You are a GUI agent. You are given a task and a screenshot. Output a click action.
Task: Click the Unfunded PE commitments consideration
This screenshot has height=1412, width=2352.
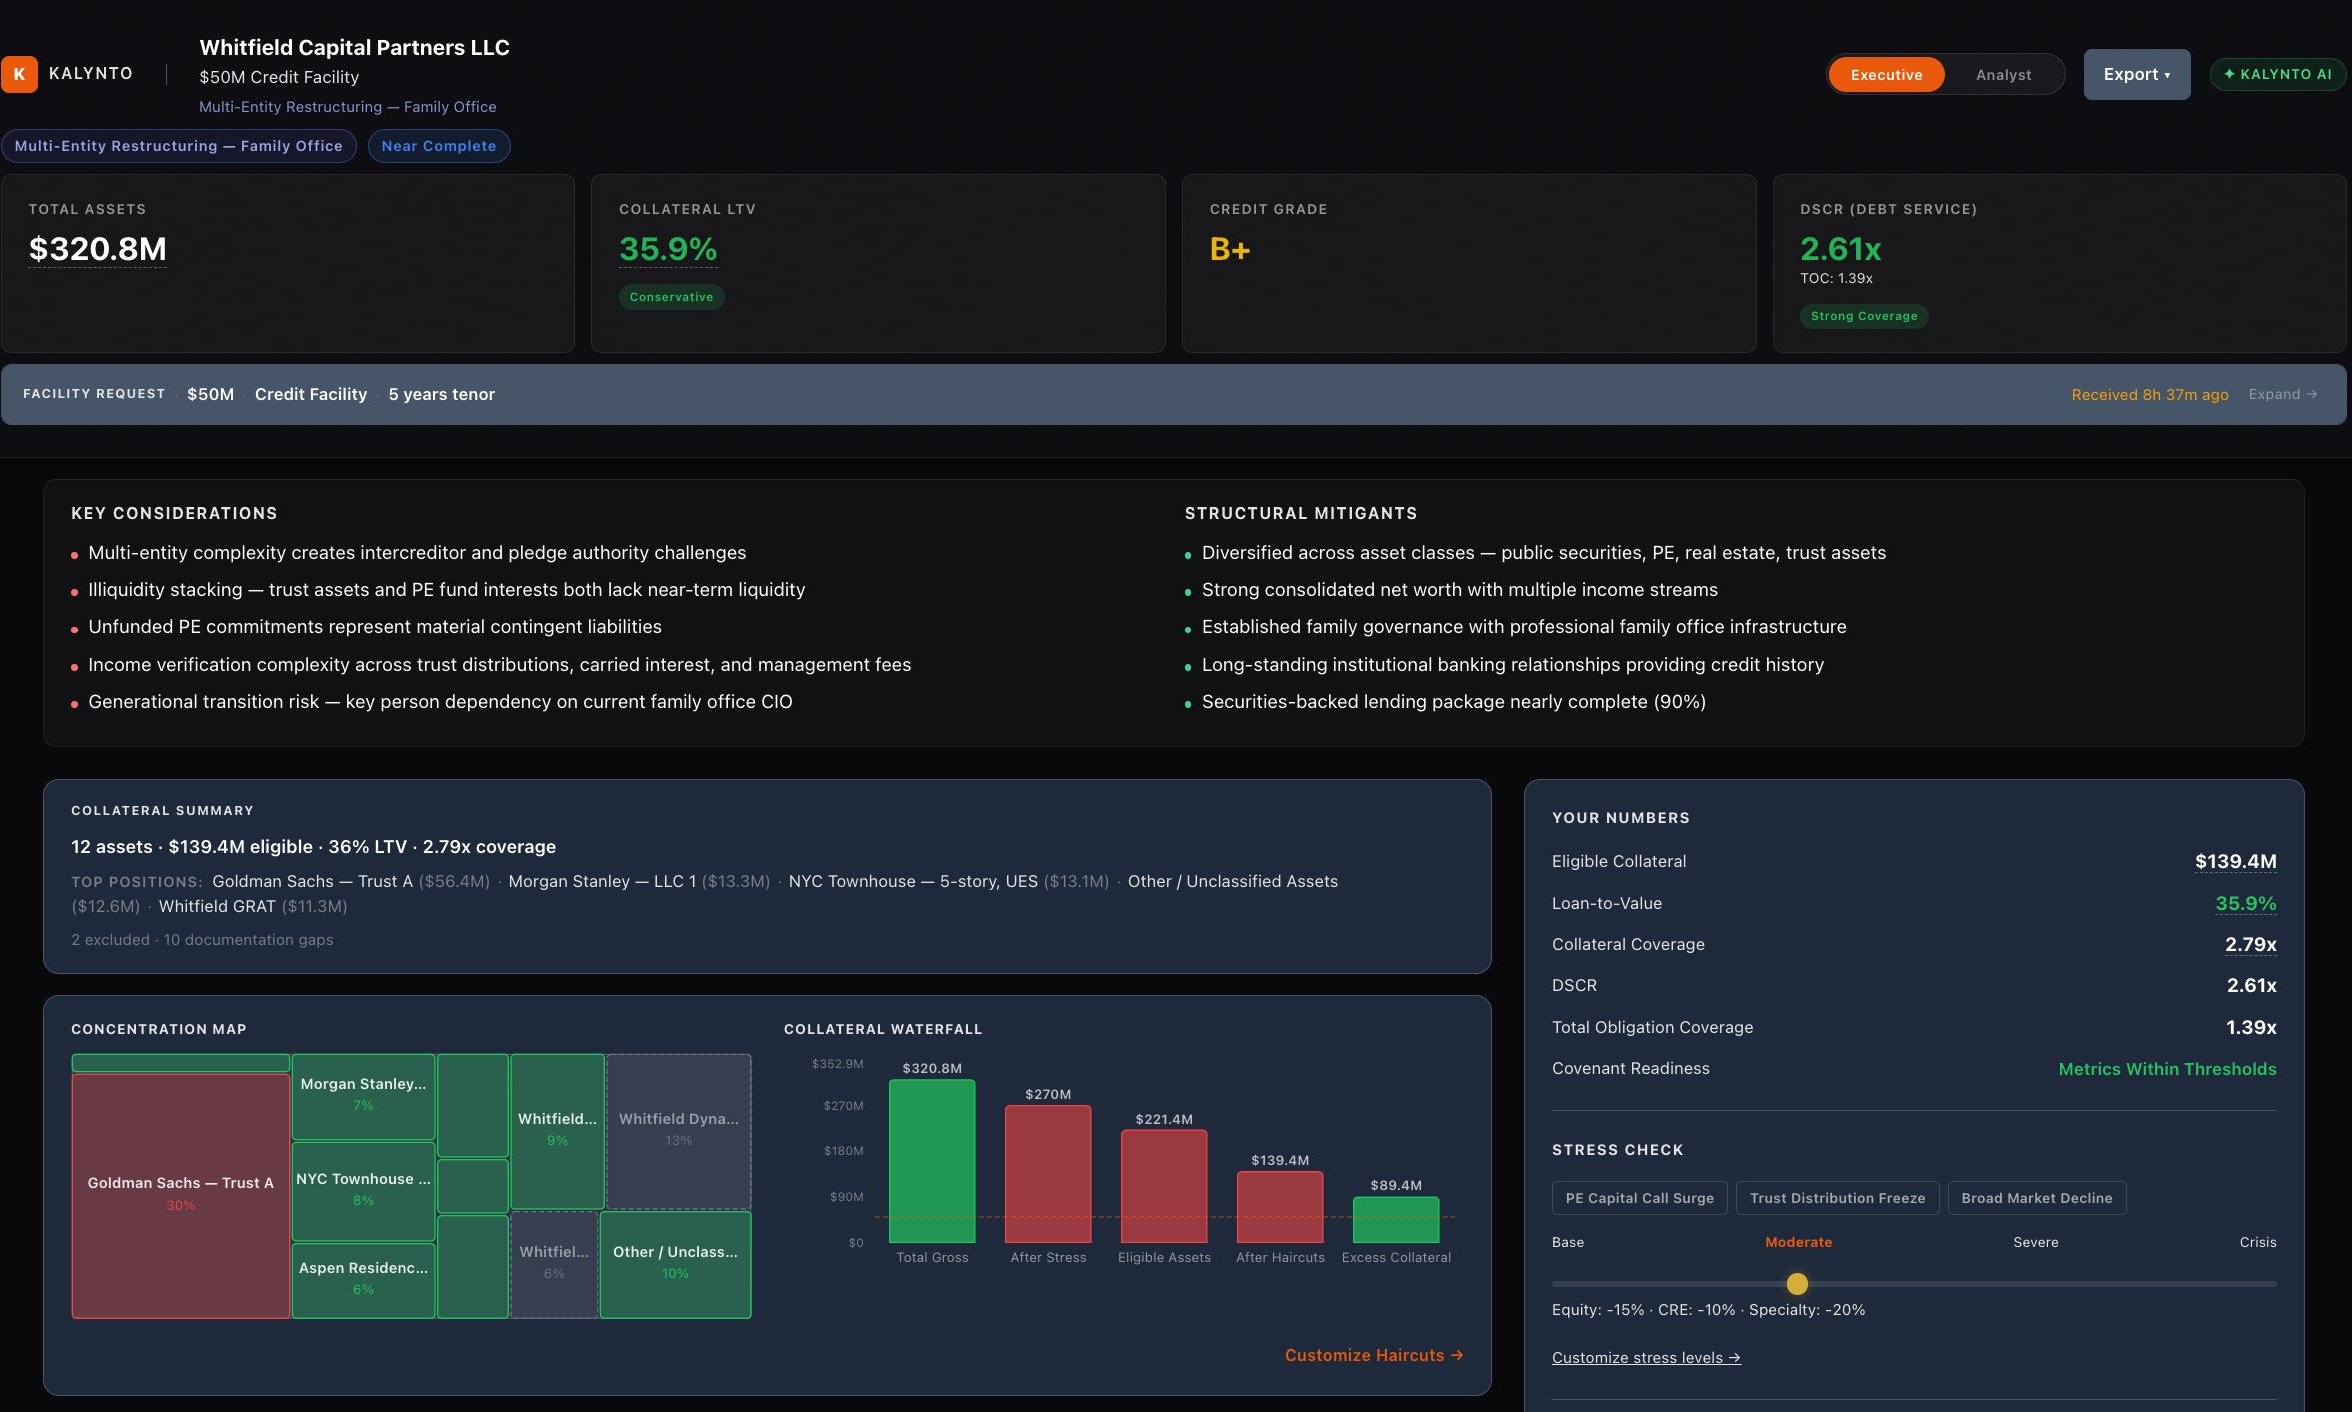[375, 627]
